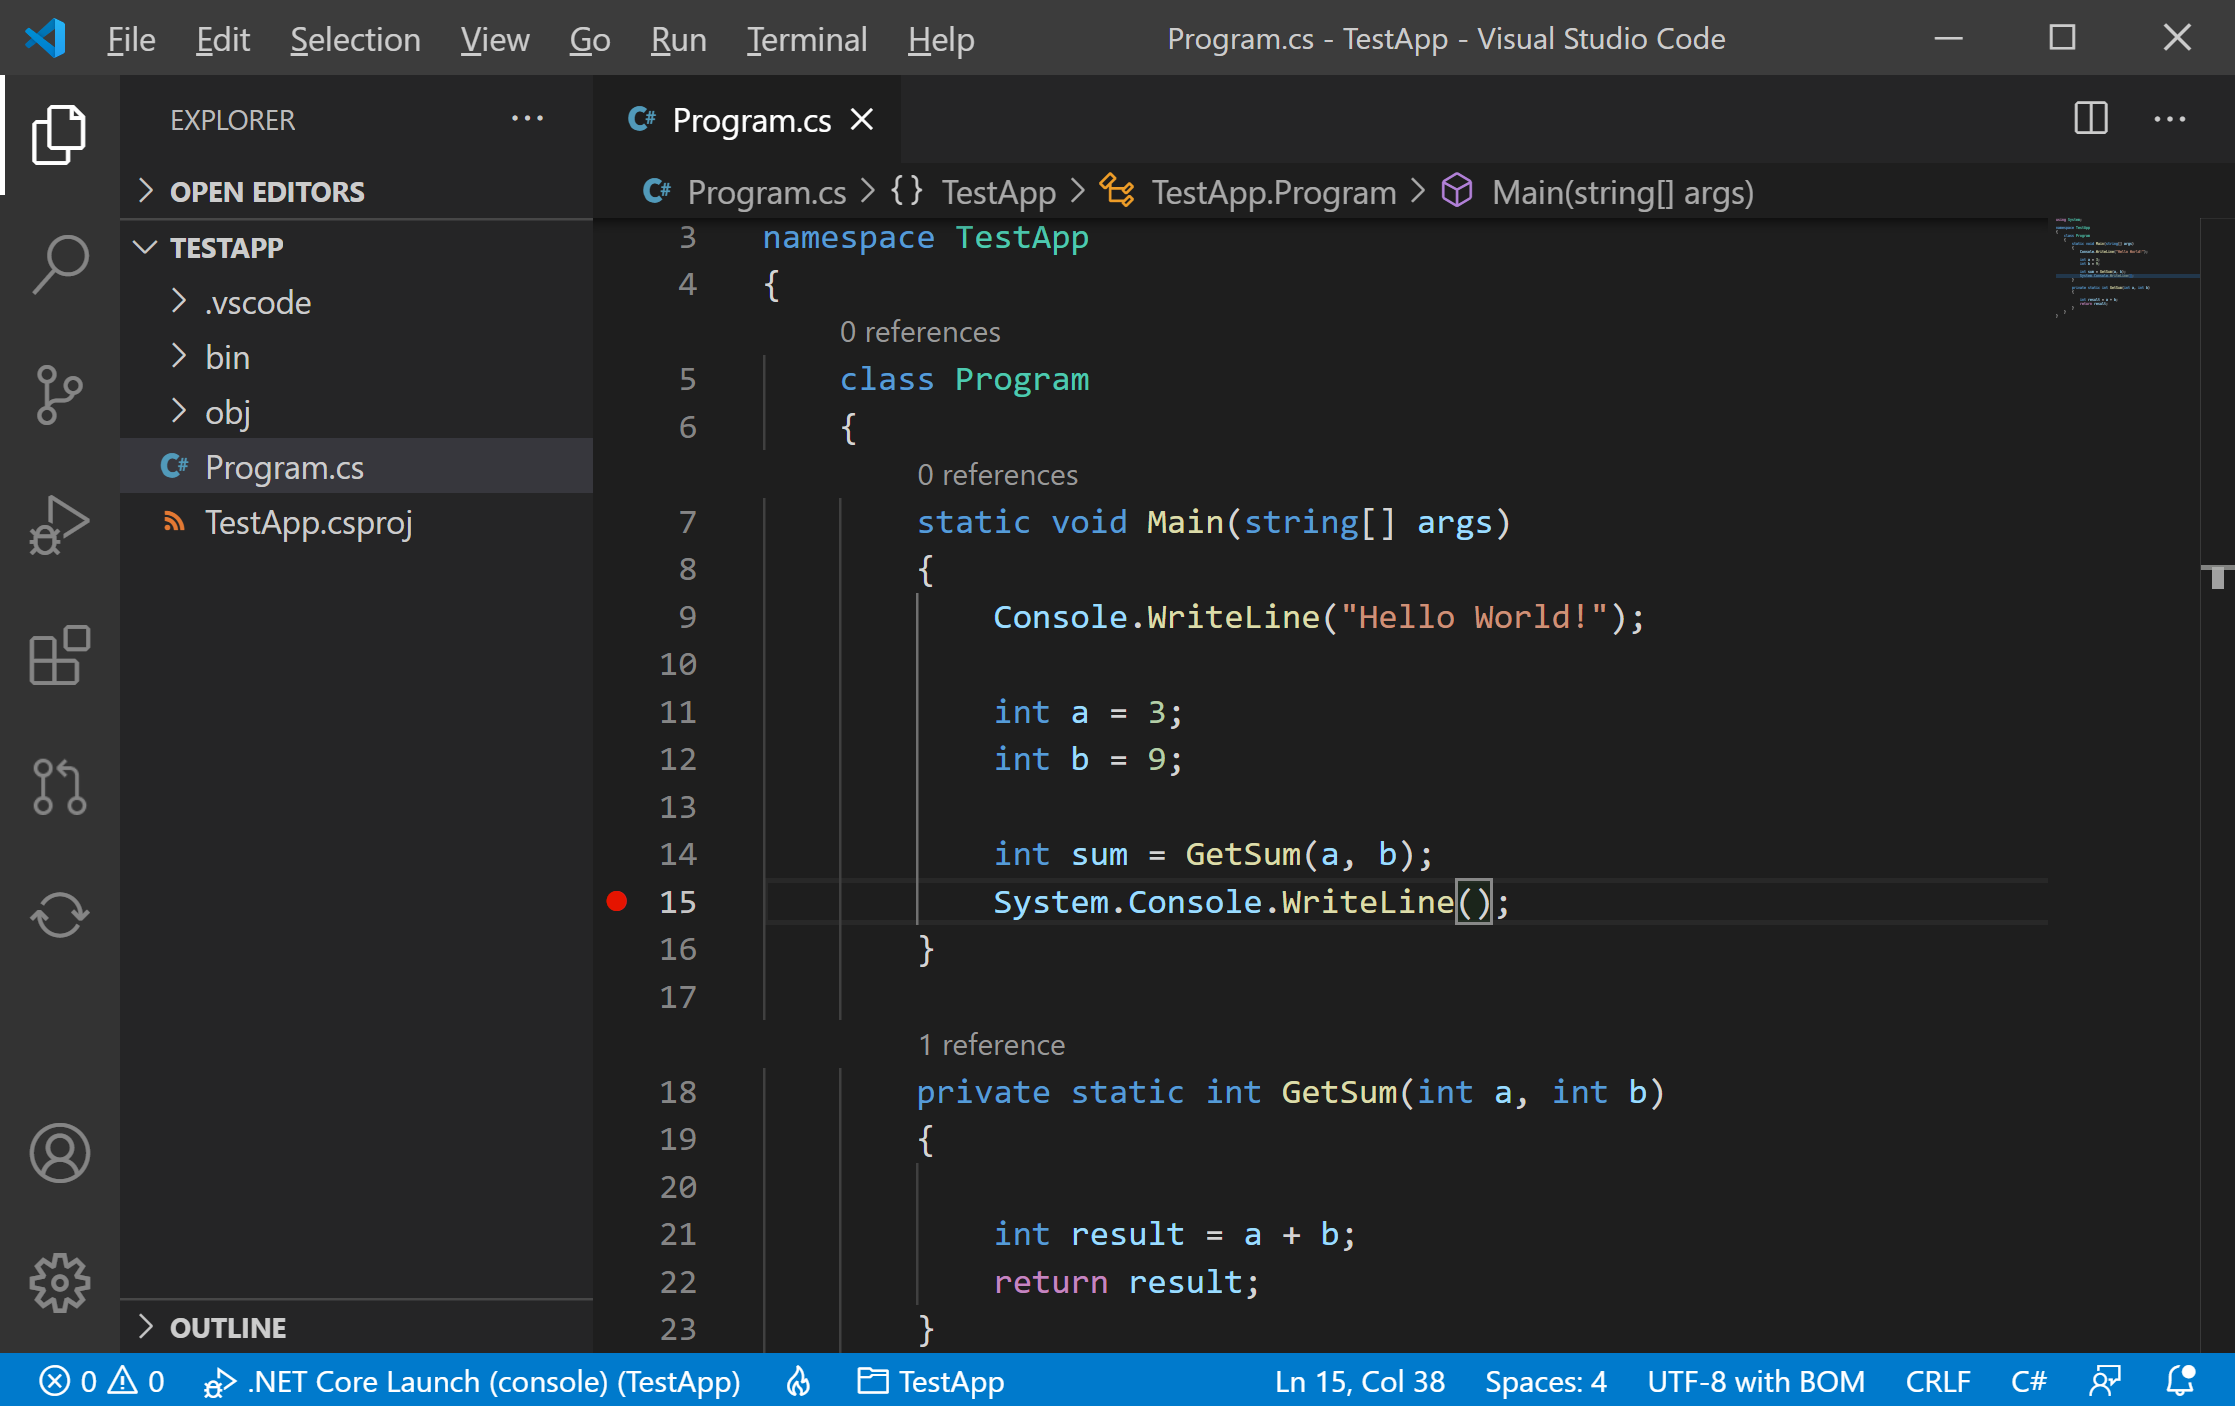This screenshot has height=1406, width=2235.
Task: Click the .NET Core Launch status bar item
Action: pos(471,1382)
